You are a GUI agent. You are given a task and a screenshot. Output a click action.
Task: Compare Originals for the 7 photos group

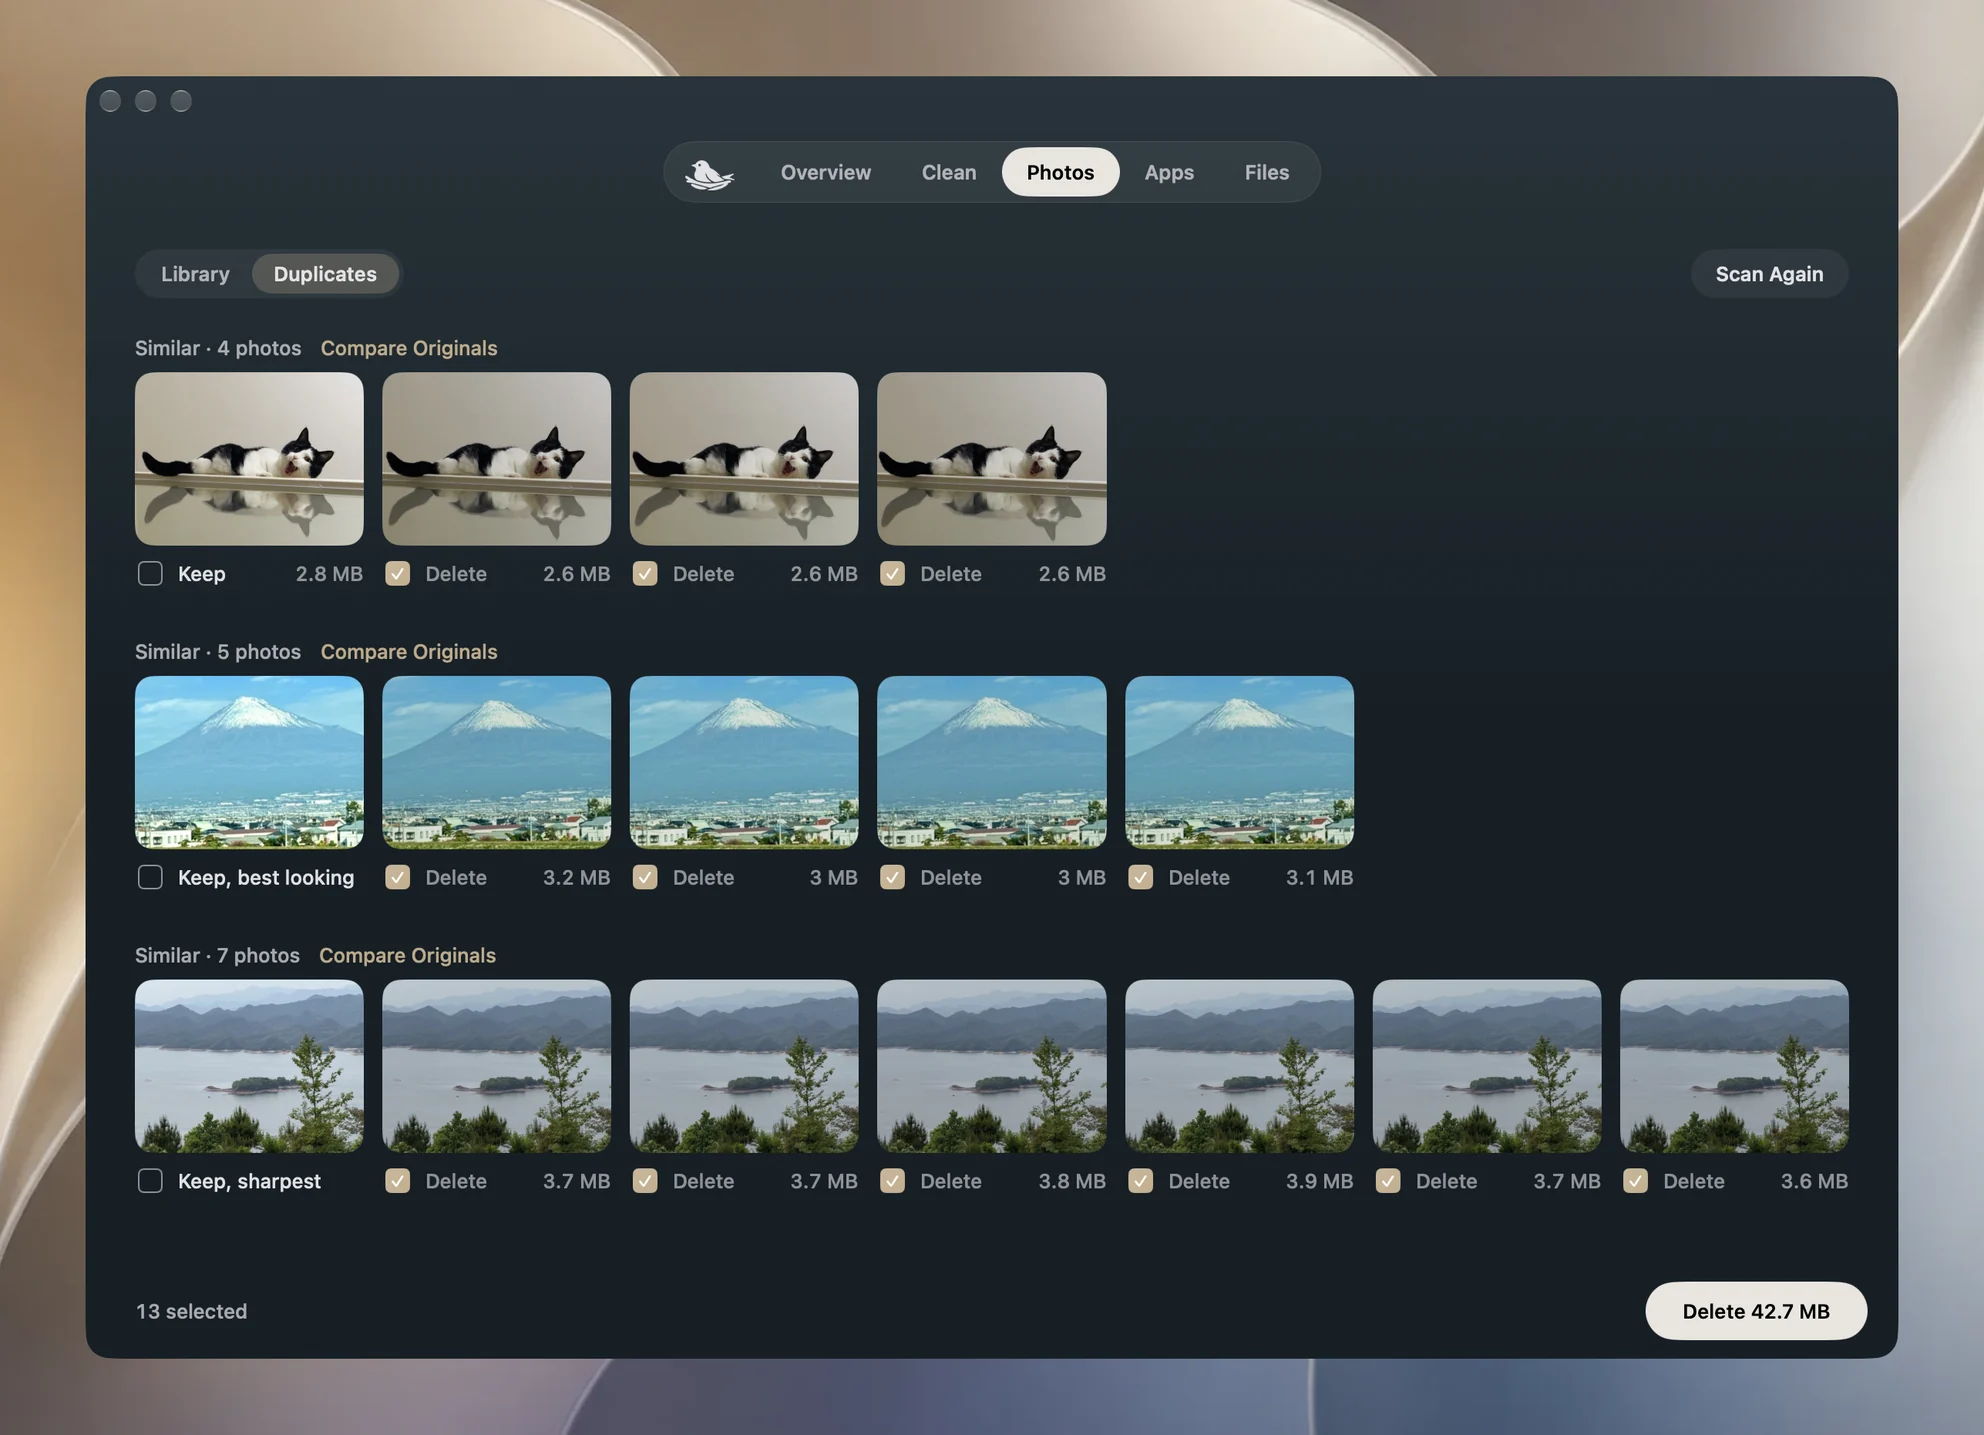(407, 956)
